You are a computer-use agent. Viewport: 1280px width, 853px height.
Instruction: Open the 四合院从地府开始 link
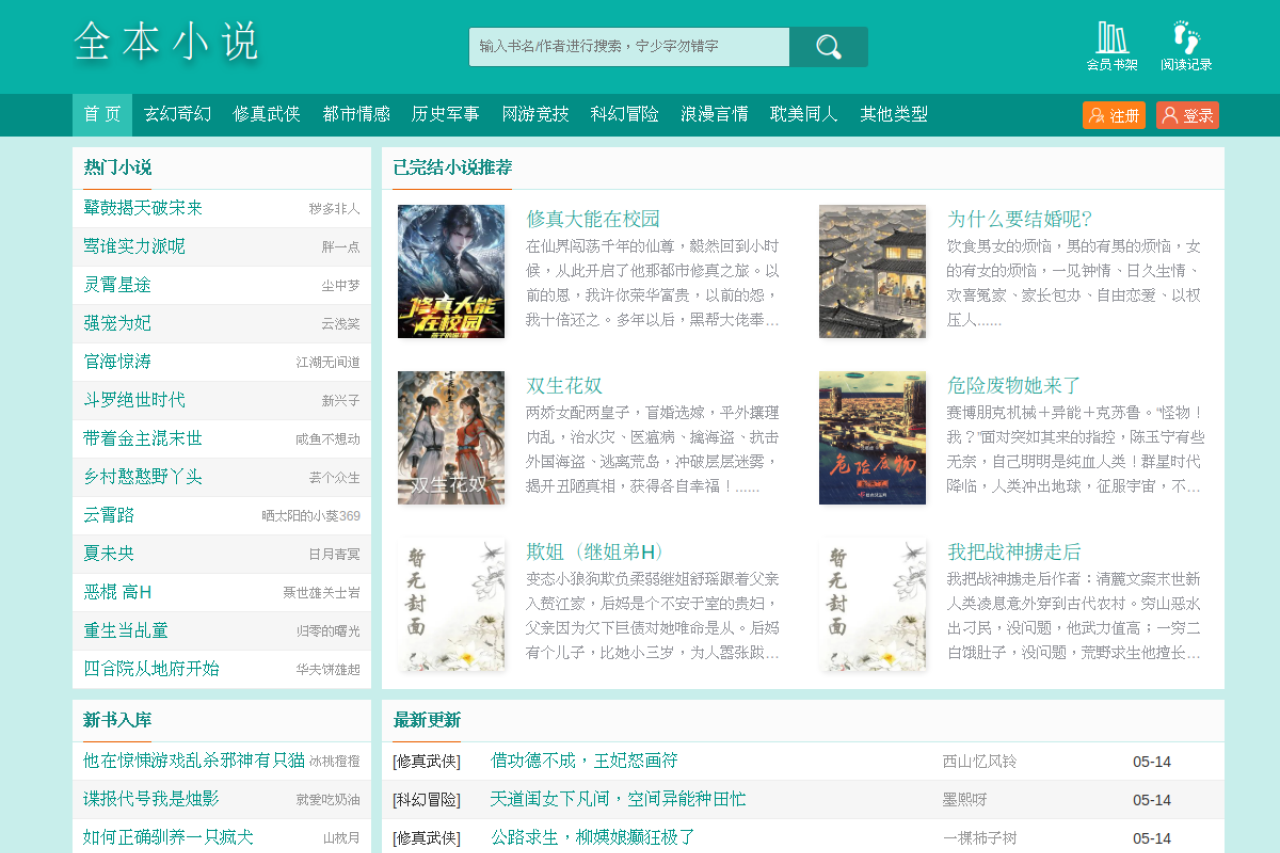click(151, 669)
